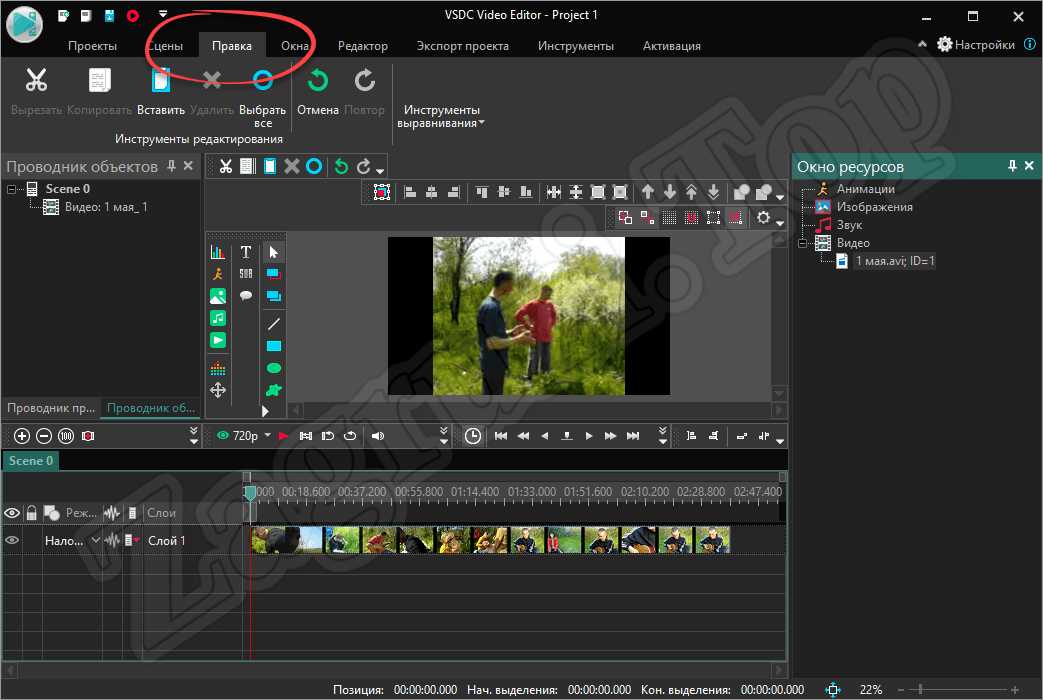Open quick access toolbar customize arrow
Screen dimensions: 1043x700
pos(163,13)
